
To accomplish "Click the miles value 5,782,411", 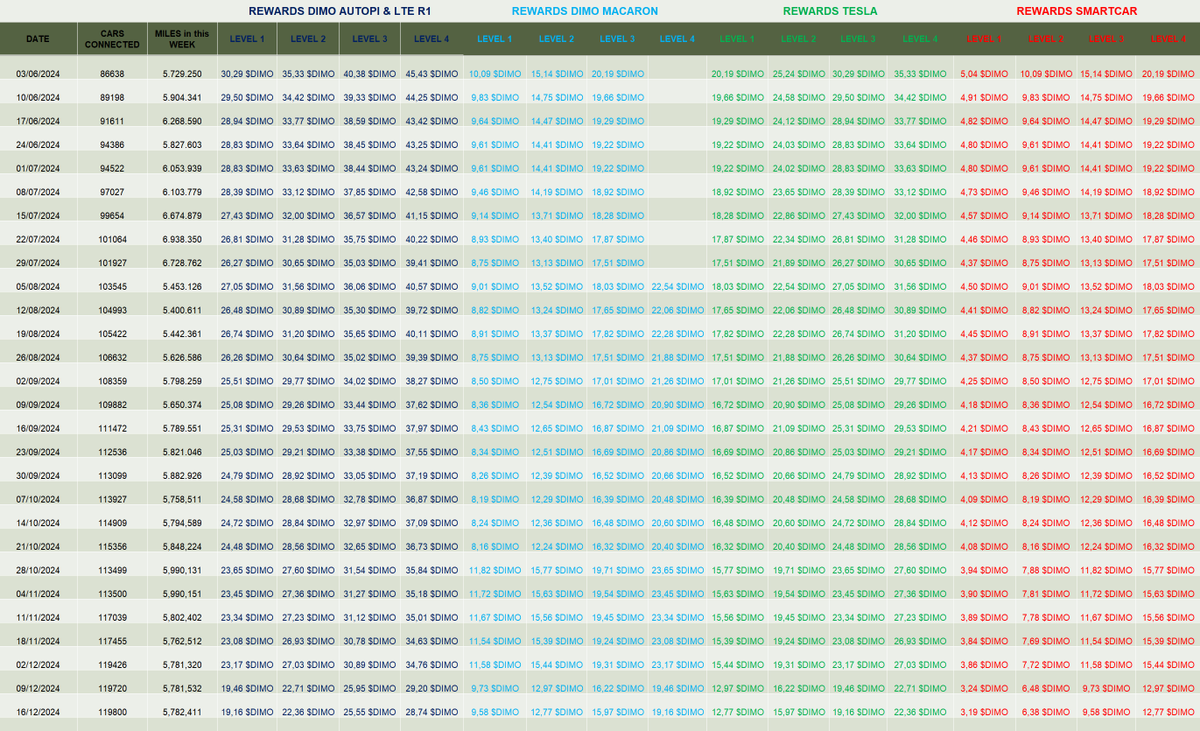I will [182, 711].
